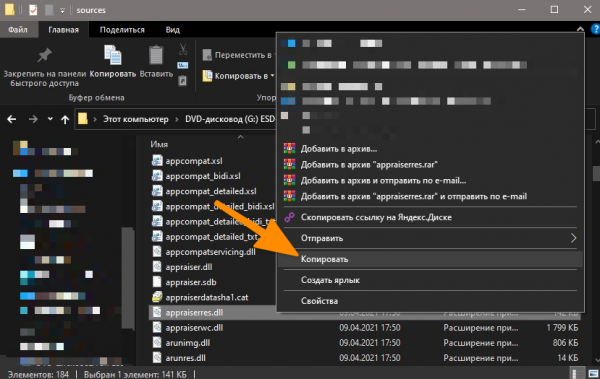Image resolution: width=600 pixels, height=379 pixels.
Task: Click size 1 799 КБ of appraiserwc.dll
Action: 562,328
